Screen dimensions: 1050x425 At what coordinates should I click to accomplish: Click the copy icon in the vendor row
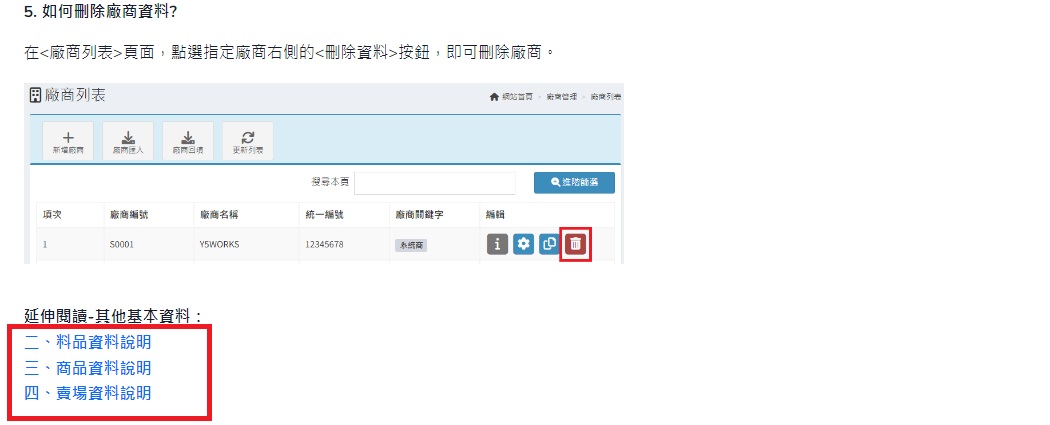click(549, 244)
